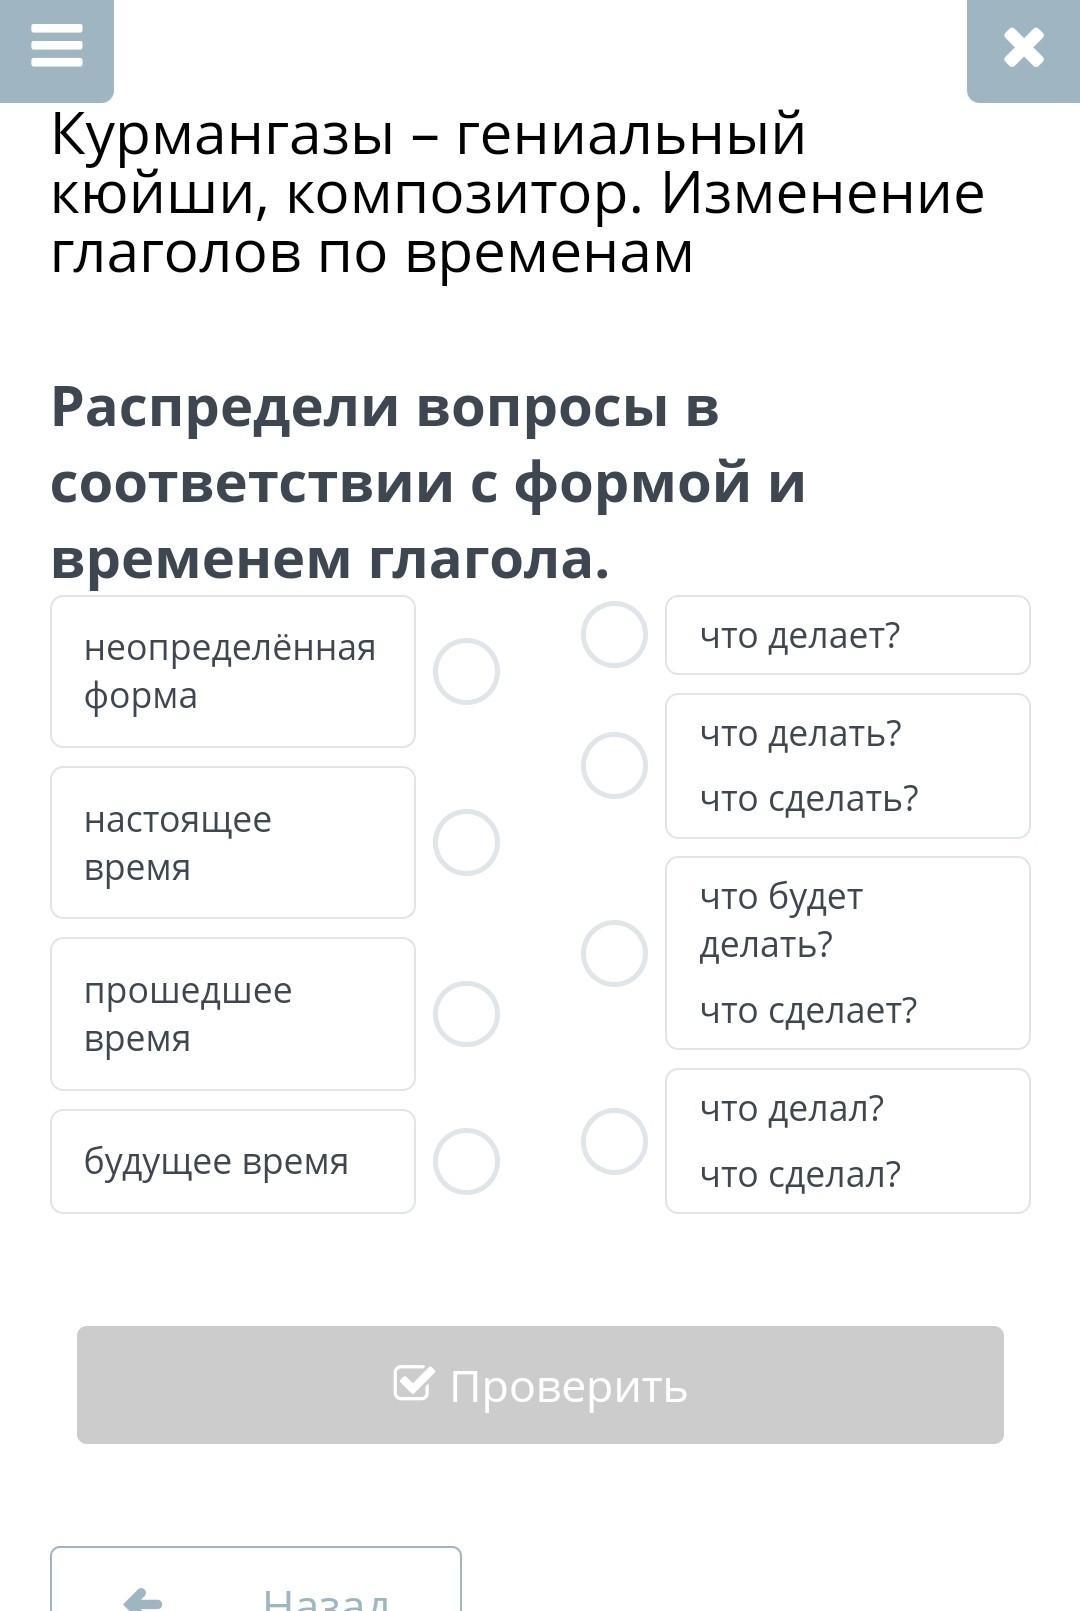
Task: Select the circle beside что делает?
Action: click(x=614, y=635)
